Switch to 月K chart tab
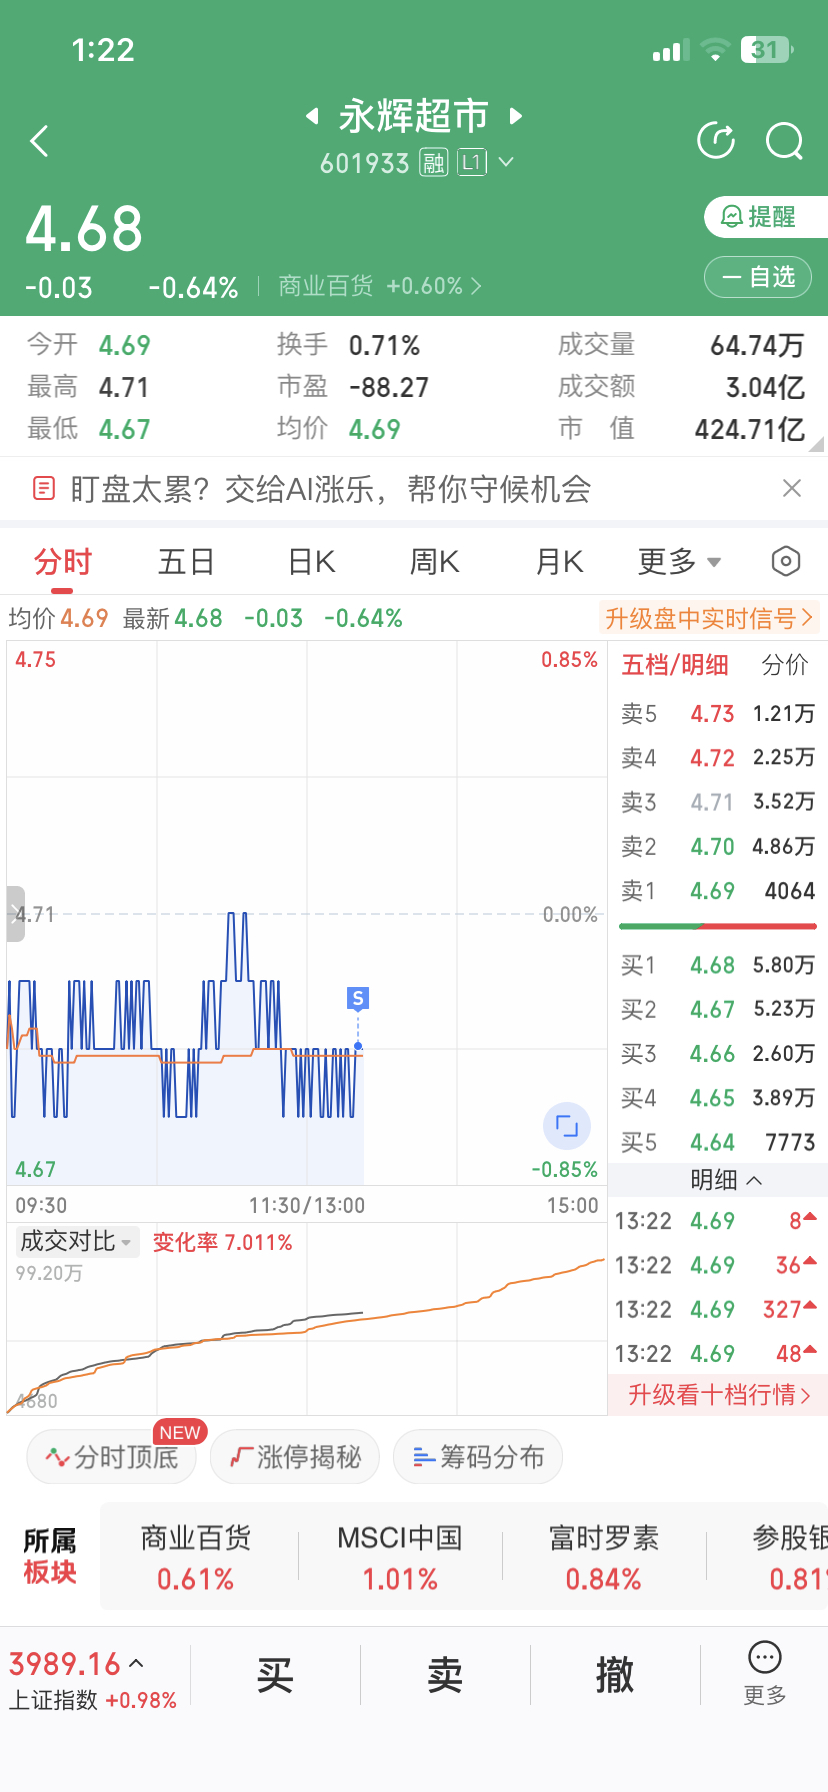Image resolution: width=828 pixels, height=1792 pixels. [x=559, y=562]
